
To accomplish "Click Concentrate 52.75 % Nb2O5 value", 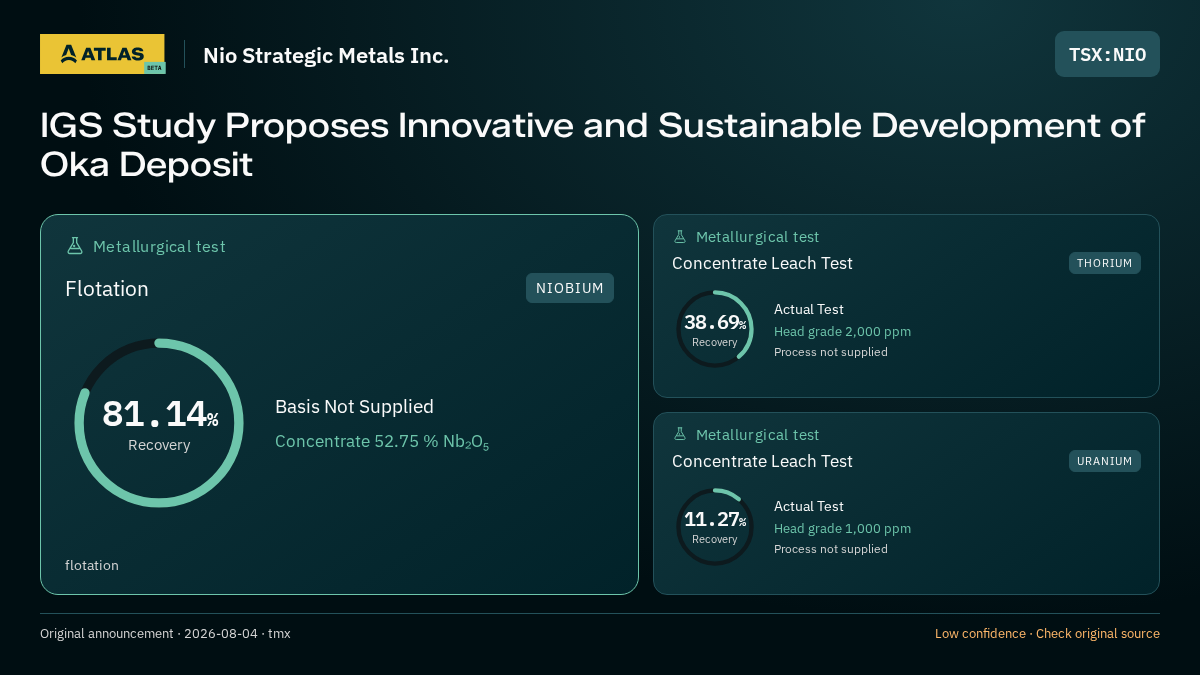I will [382, 442].
